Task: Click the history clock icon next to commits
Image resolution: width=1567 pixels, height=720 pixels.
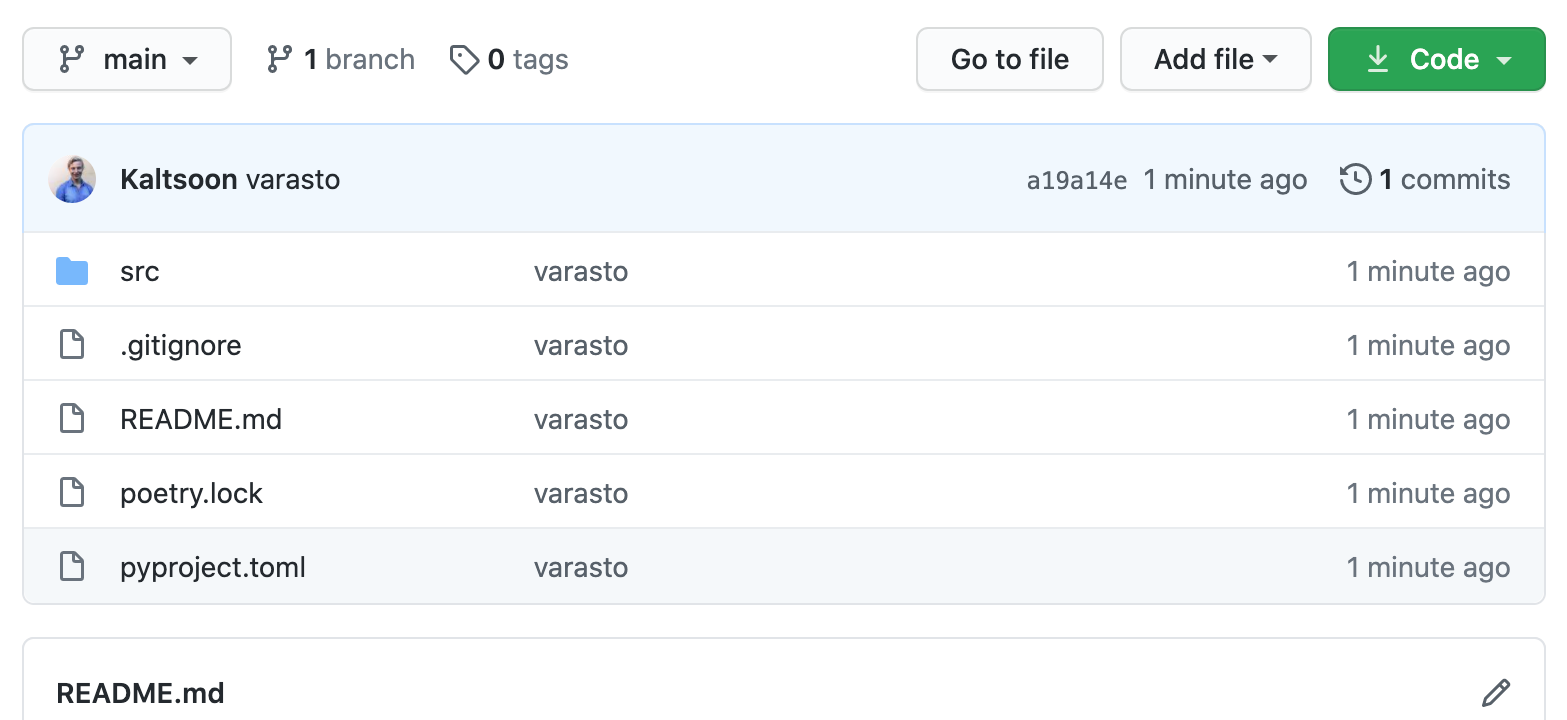Action: click(x=1355, y=180)
